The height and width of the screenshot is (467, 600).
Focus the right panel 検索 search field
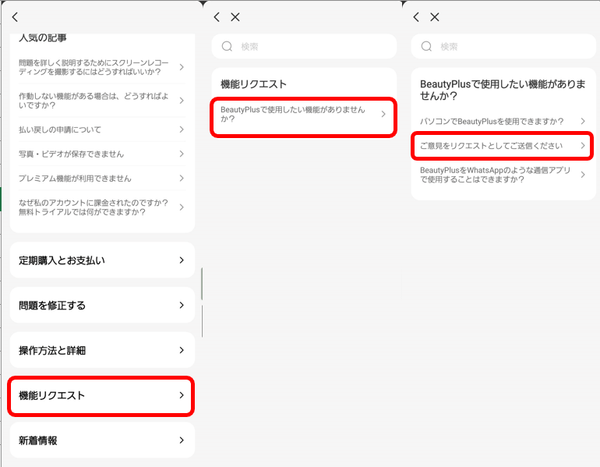(503, 46)
